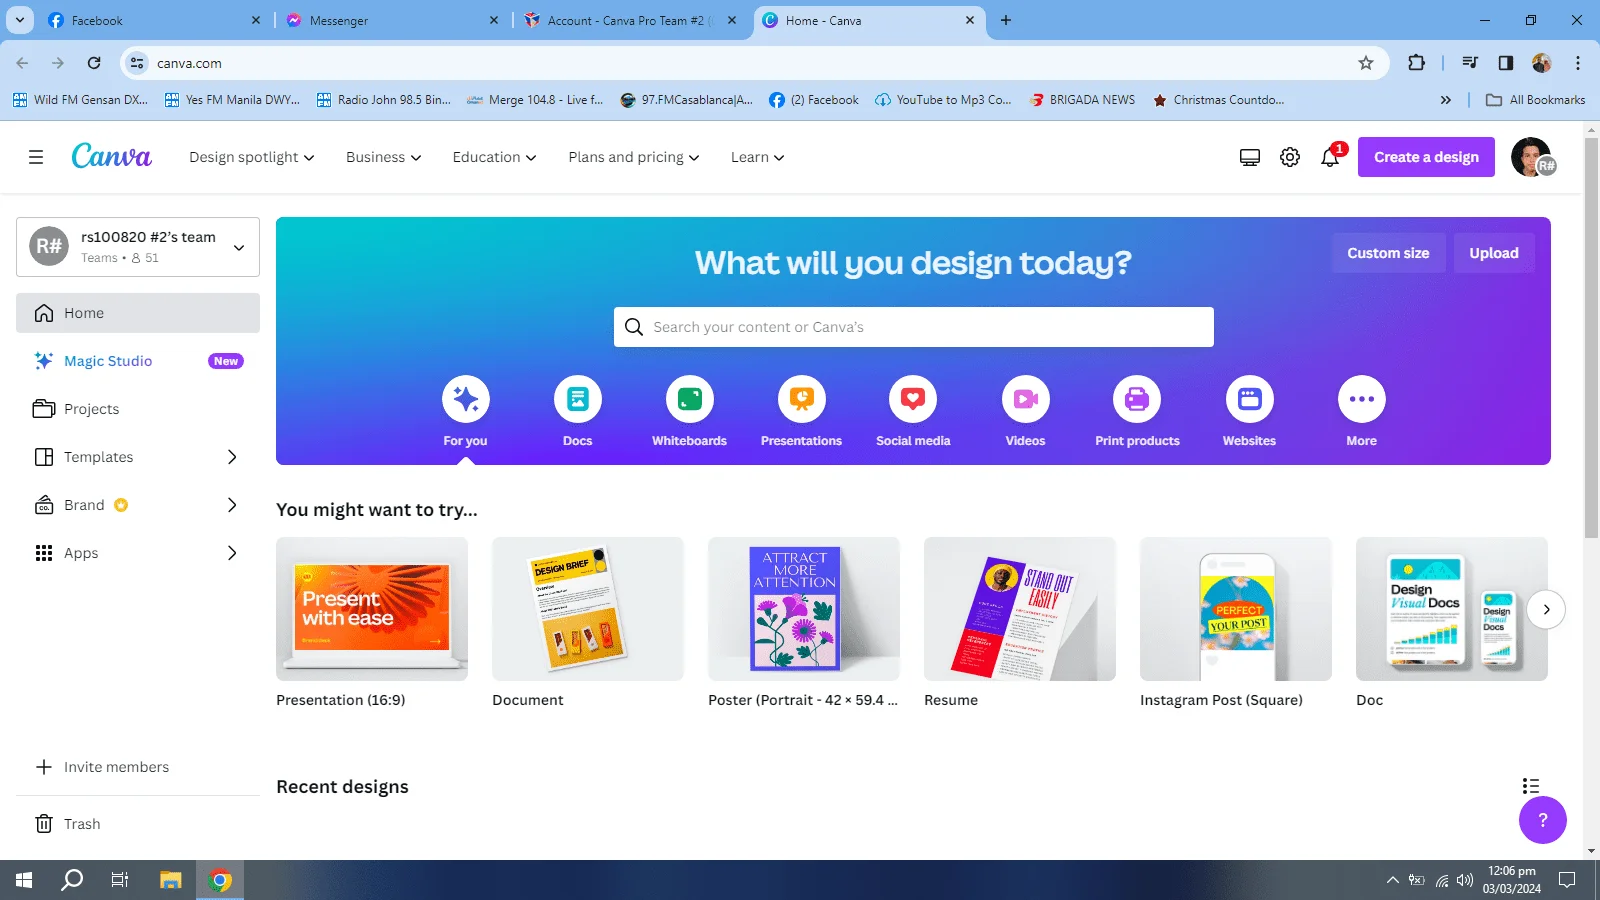The height and width of the screenshot is (900, 1600).
Task: Open the Presentation (16:9) thumbnail
Action: pos(372,609)
